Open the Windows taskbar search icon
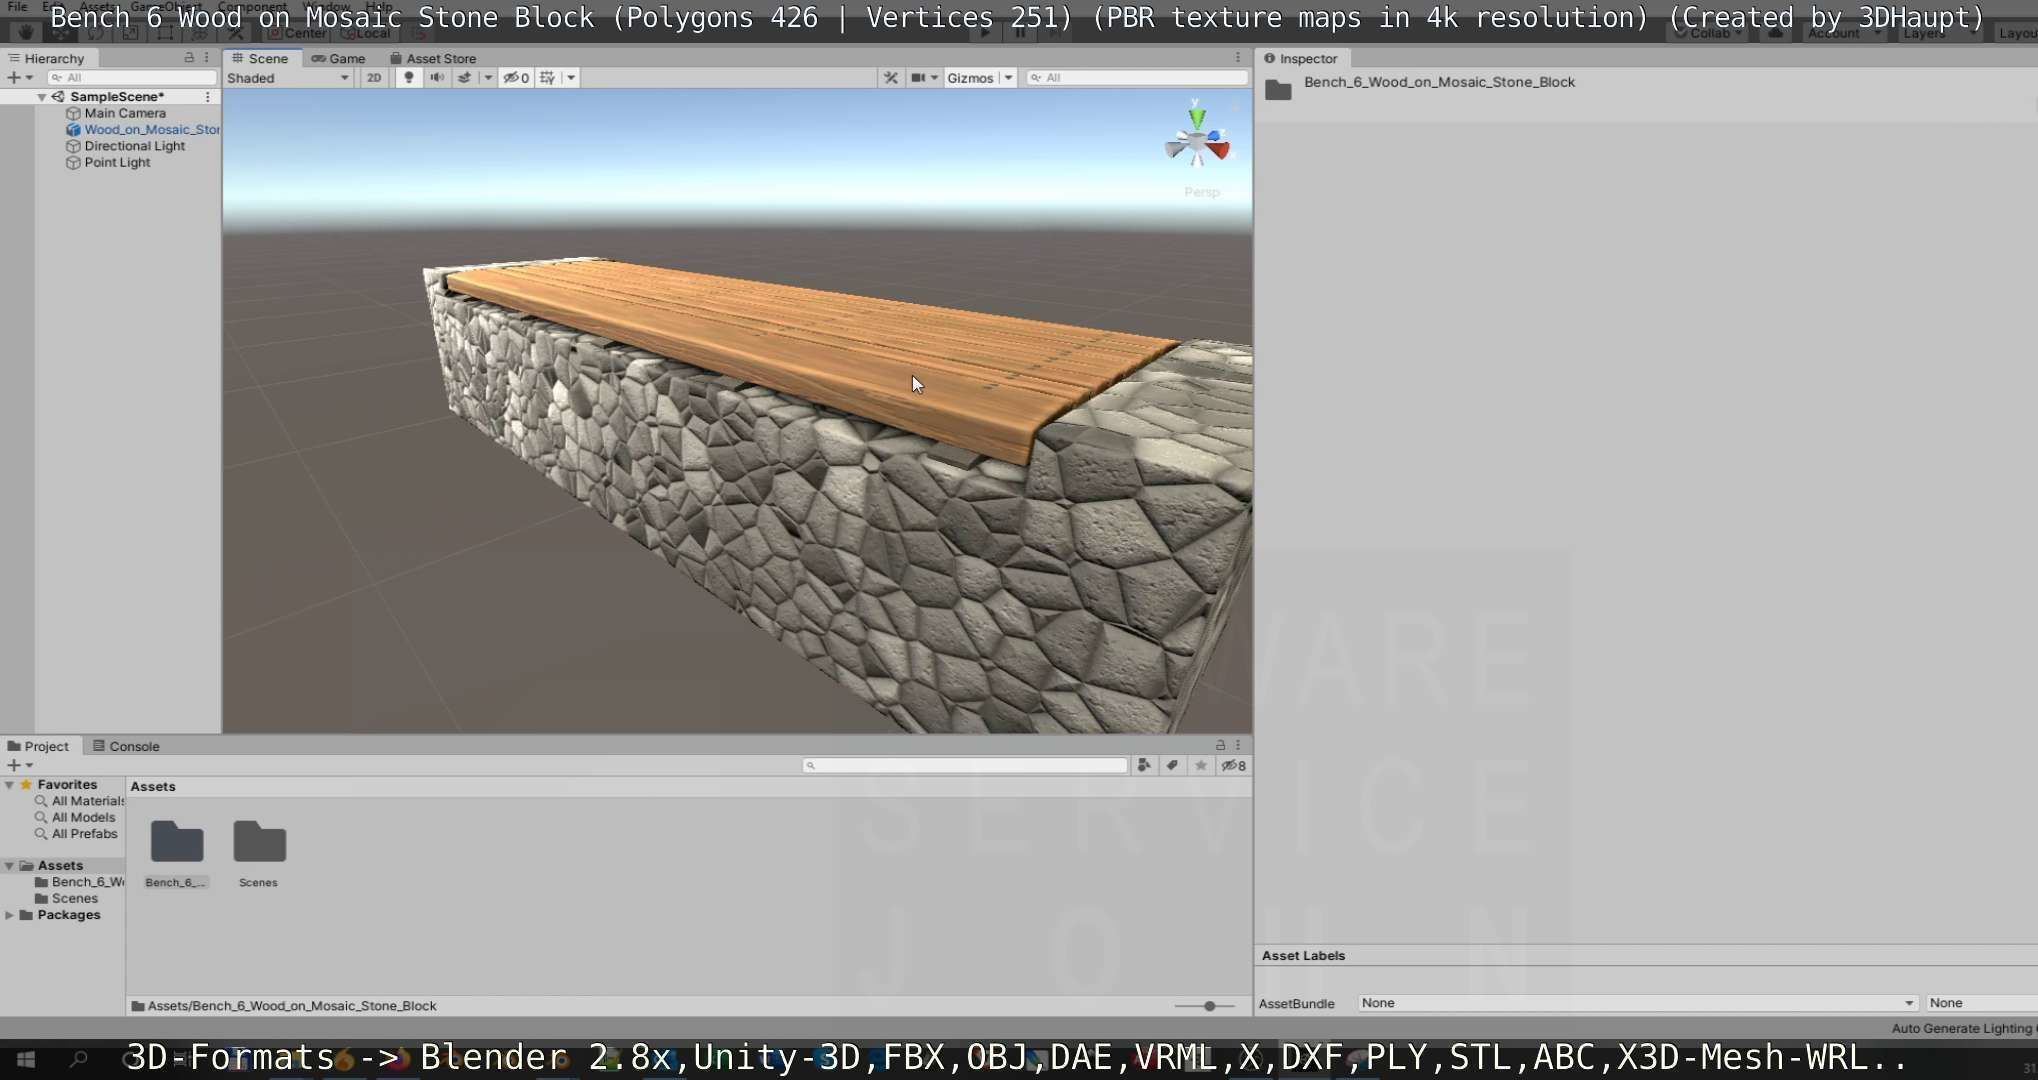Screen dimensions: 2038x1080 (78, 1059)
